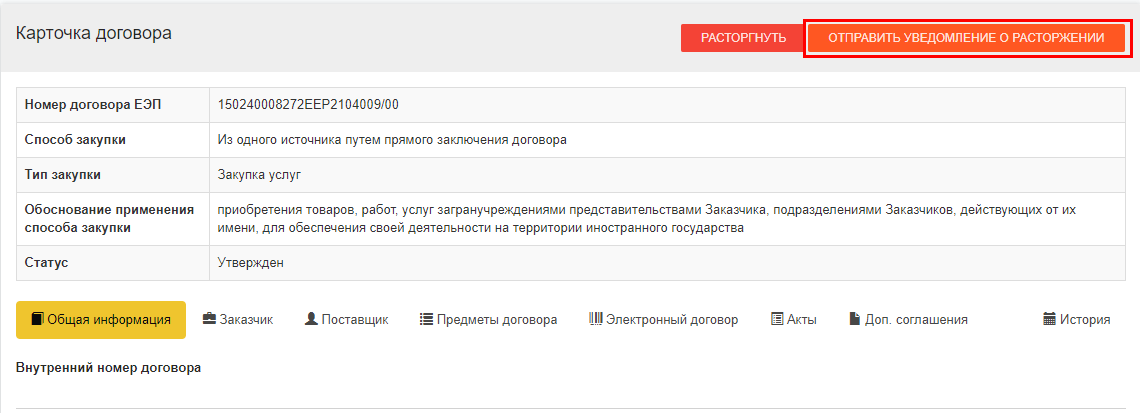The height and width of the screenshot is (413, 1140).
Task: Click the red РАСТОРГНУТЬ button
Action: [x=743, y=38]
